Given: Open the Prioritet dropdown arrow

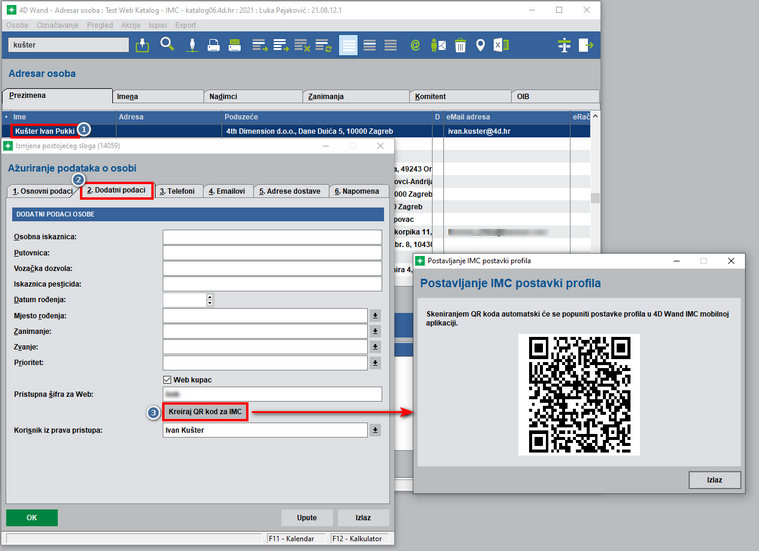Looking at the screenshot, I should pyautogui.click(x=375, y=363).
